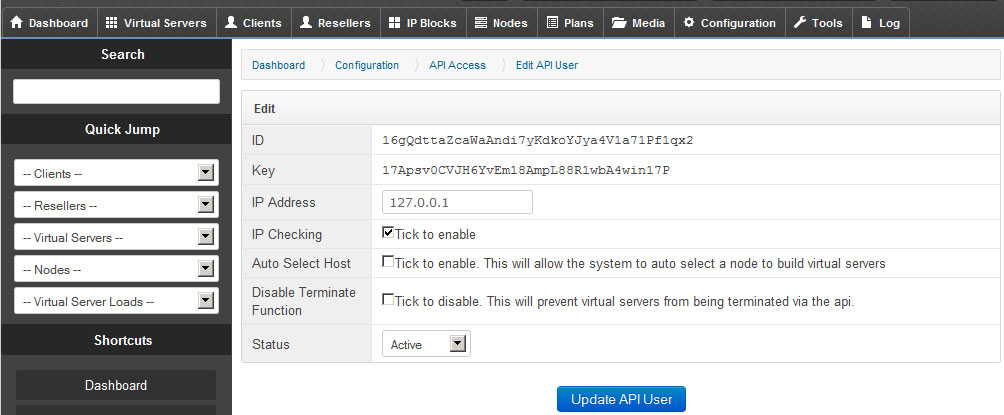The width and height of the screenshot is (1004, 415).
Task: Click the Nodes list icon
Action: pos(481,23)
